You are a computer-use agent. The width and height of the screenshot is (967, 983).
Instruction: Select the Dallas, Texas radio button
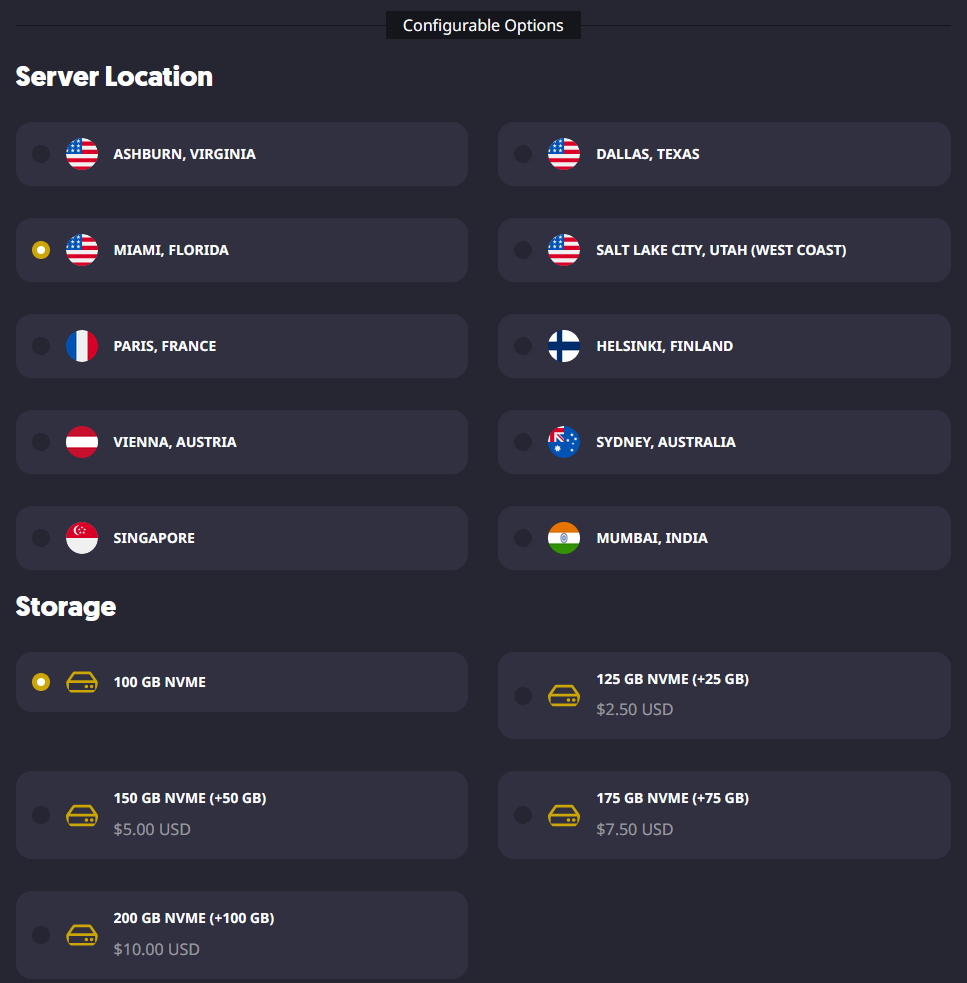pos(523,154)
